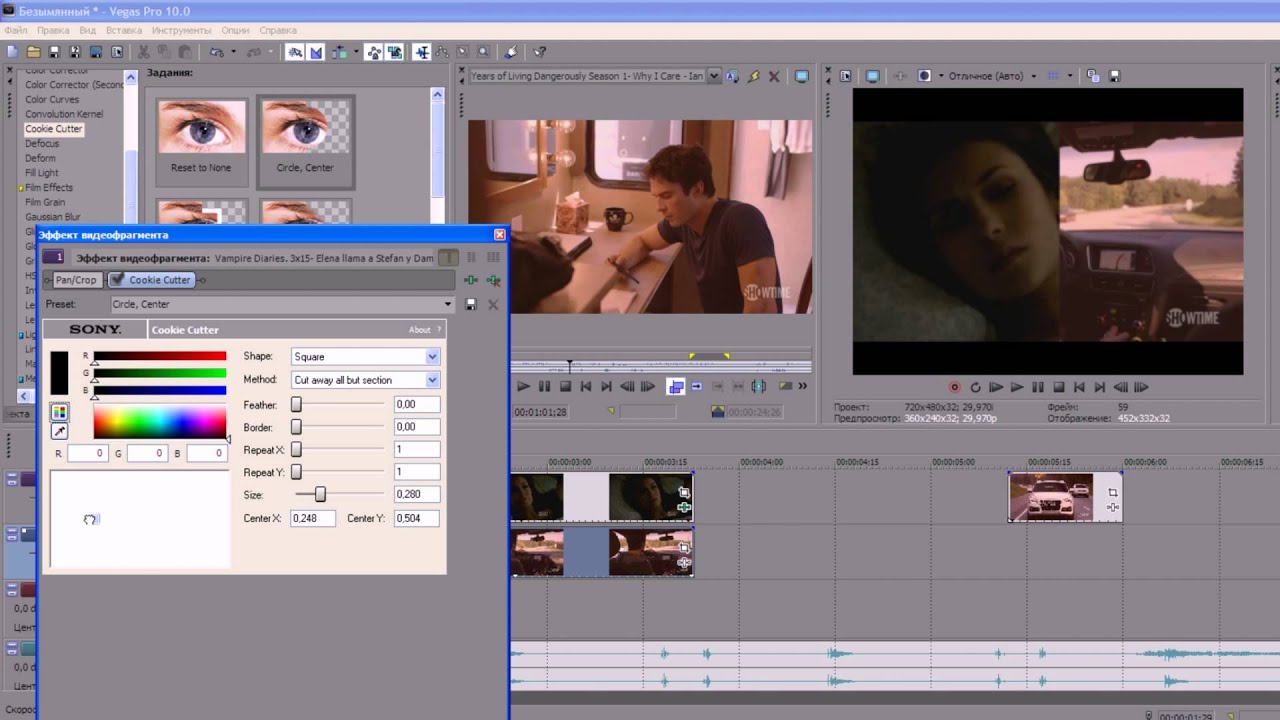Toggle Ignore Event Grouping button
Screen dimensions: 1280x720
(x=395, y=52)
